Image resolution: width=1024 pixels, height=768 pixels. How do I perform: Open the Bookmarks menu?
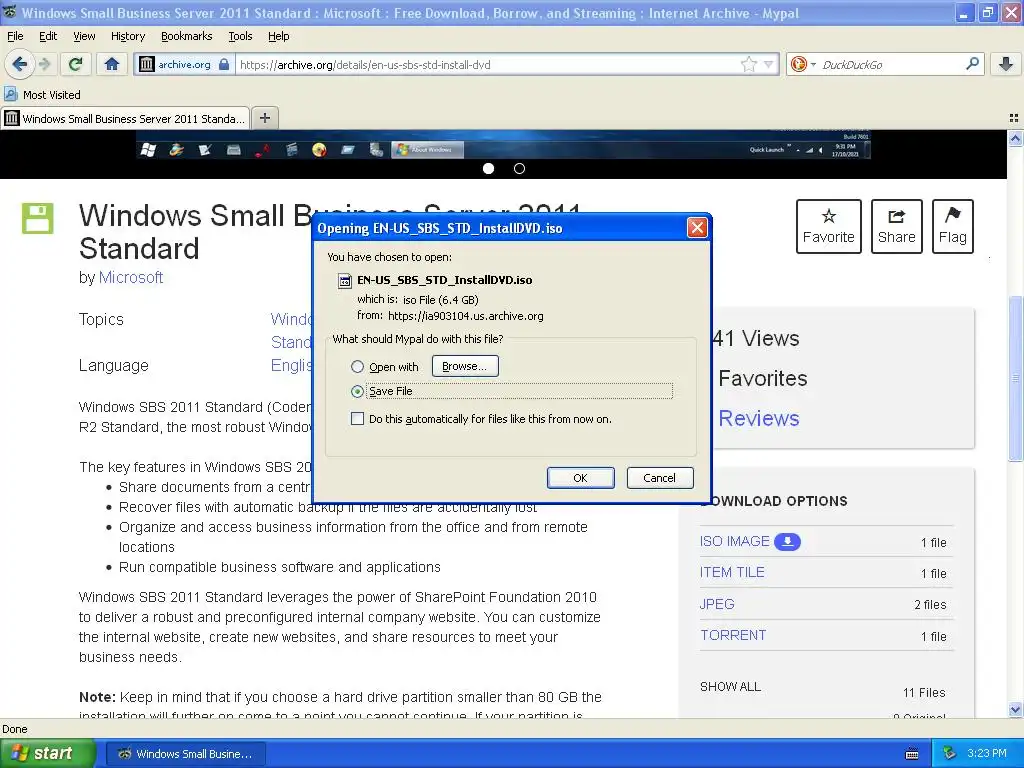186,36
